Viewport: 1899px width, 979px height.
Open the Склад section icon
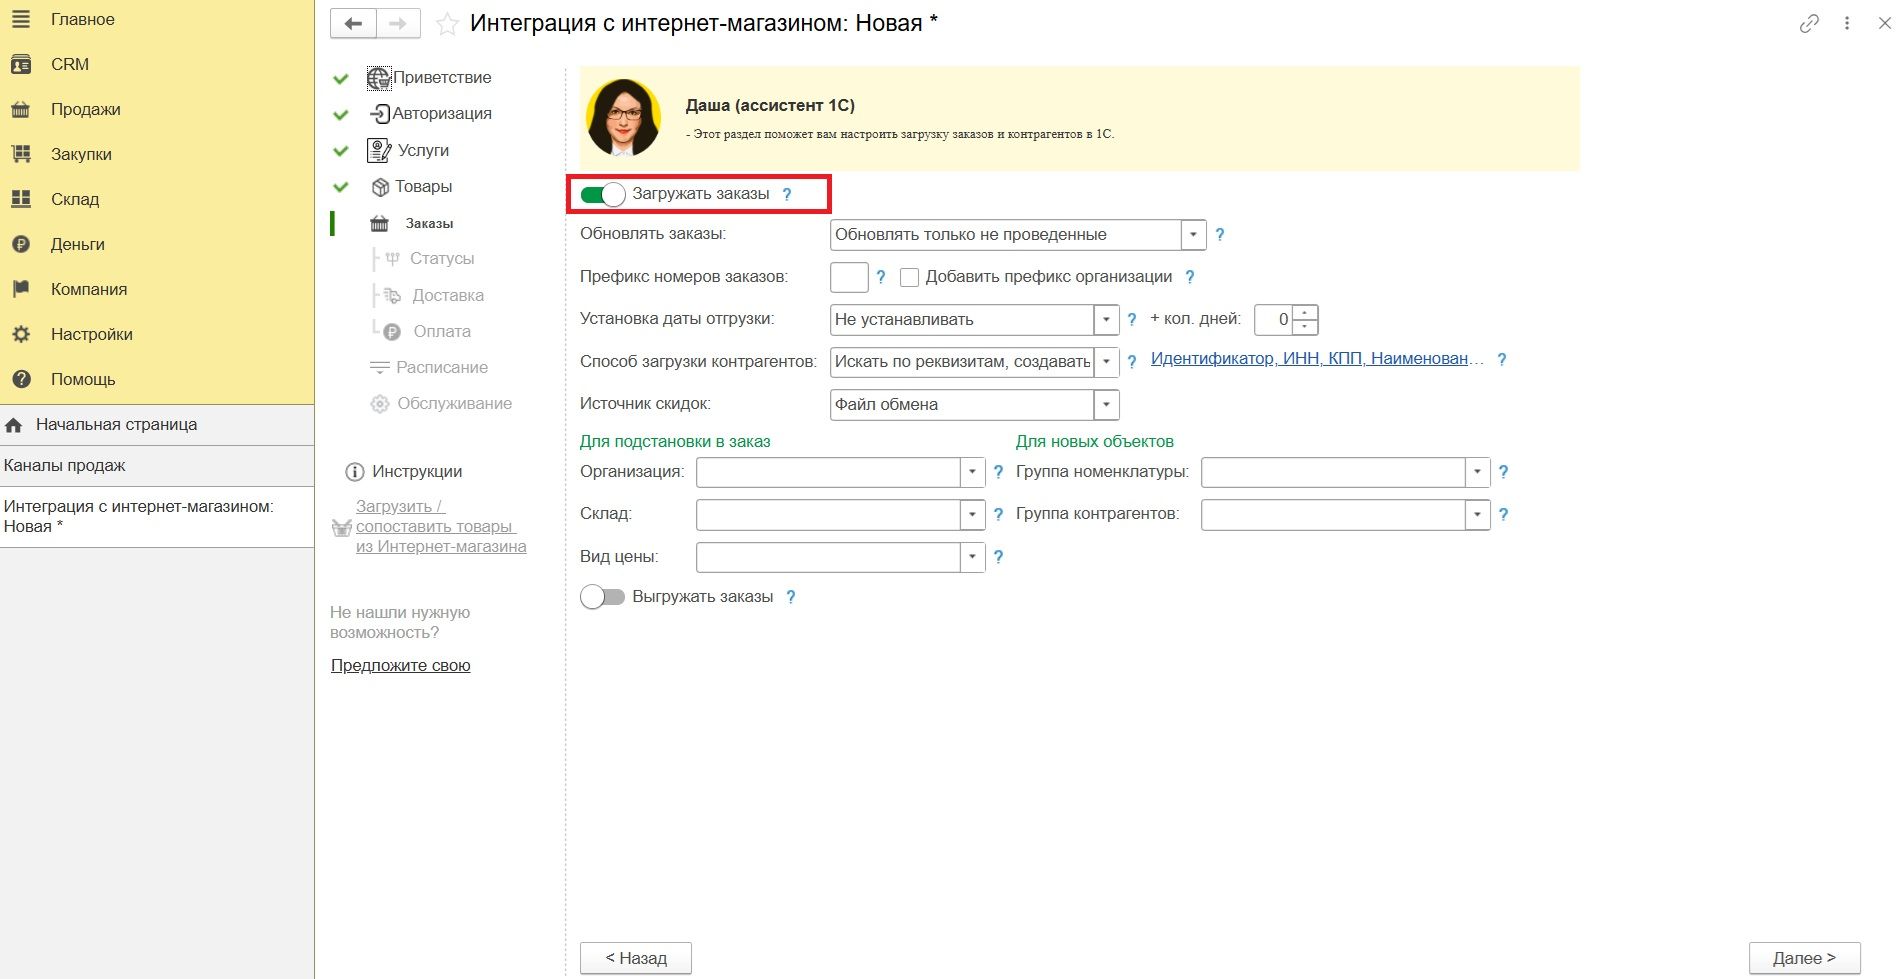click(21, 199)
